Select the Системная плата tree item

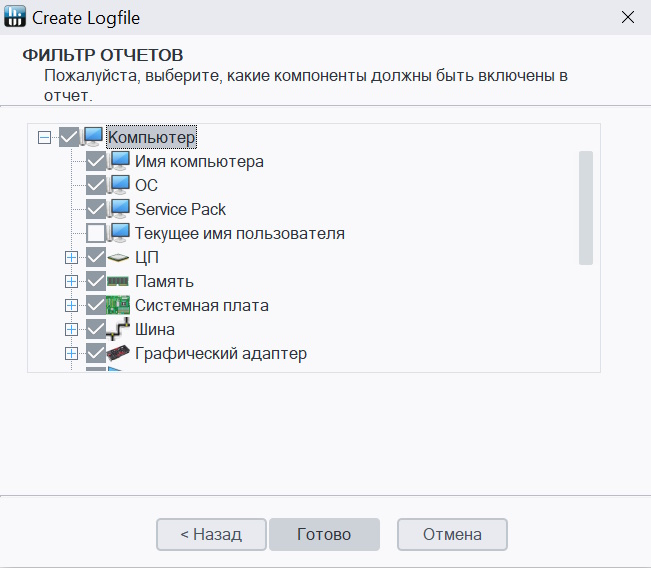[x=201, y=305]
